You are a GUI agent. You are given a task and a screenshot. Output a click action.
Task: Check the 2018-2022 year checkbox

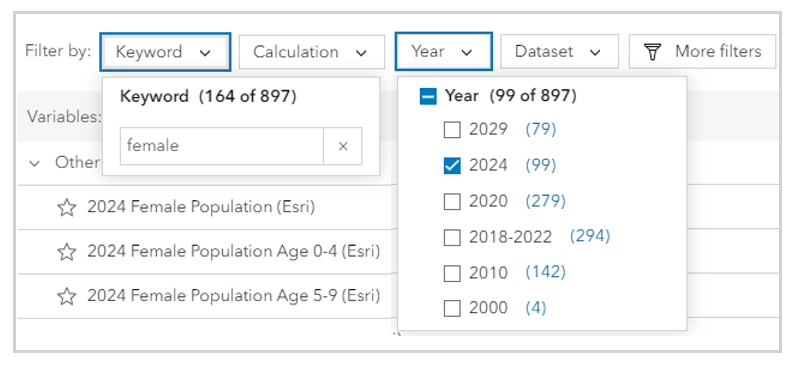[x=452, y=237]
